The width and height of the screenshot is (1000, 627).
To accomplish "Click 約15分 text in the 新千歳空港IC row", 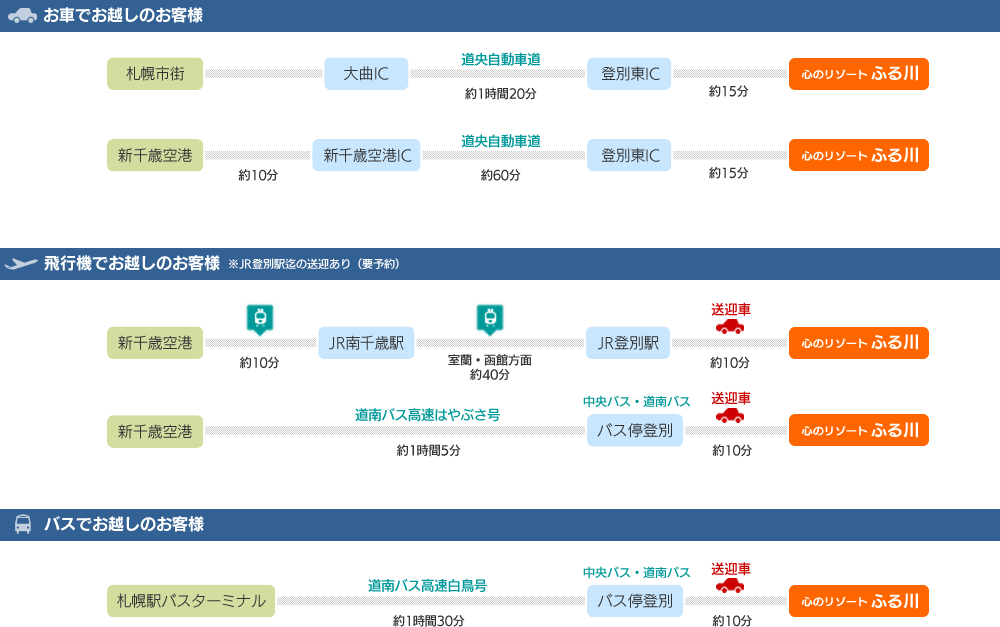I will pos(728,173).
